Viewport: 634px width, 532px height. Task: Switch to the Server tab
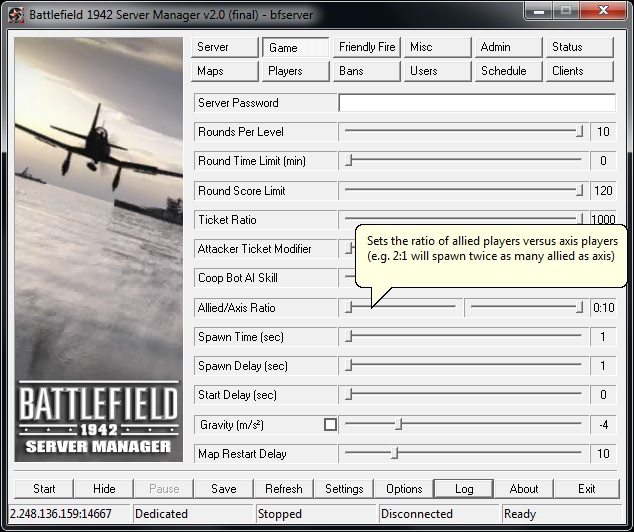pos(224,47)
